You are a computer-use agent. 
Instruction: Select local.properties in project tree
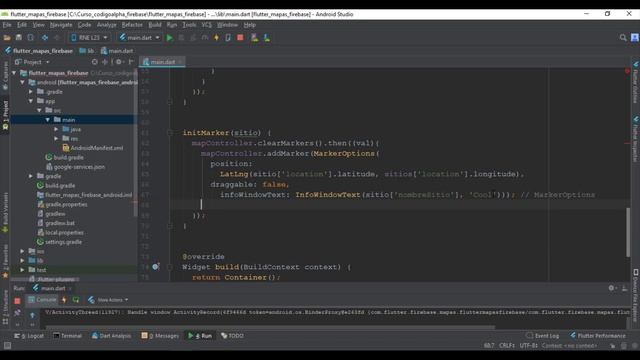60,233
